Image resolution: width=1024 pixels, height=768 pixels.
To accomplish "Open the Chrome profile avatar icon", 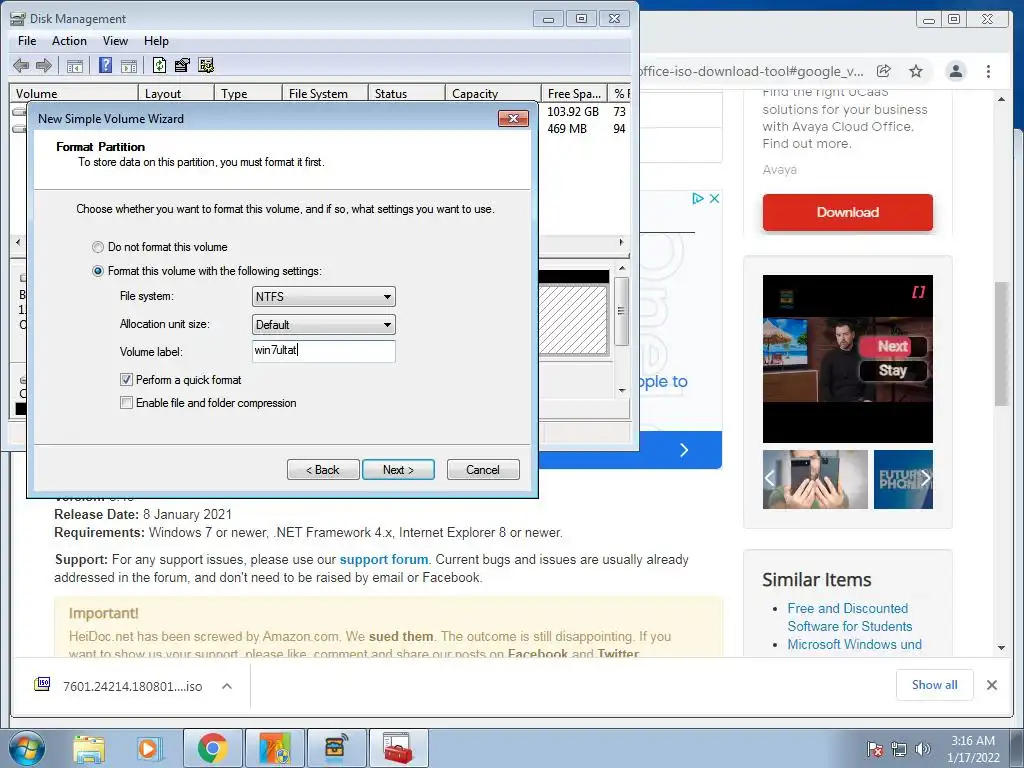I will click(x=955, y=71).
